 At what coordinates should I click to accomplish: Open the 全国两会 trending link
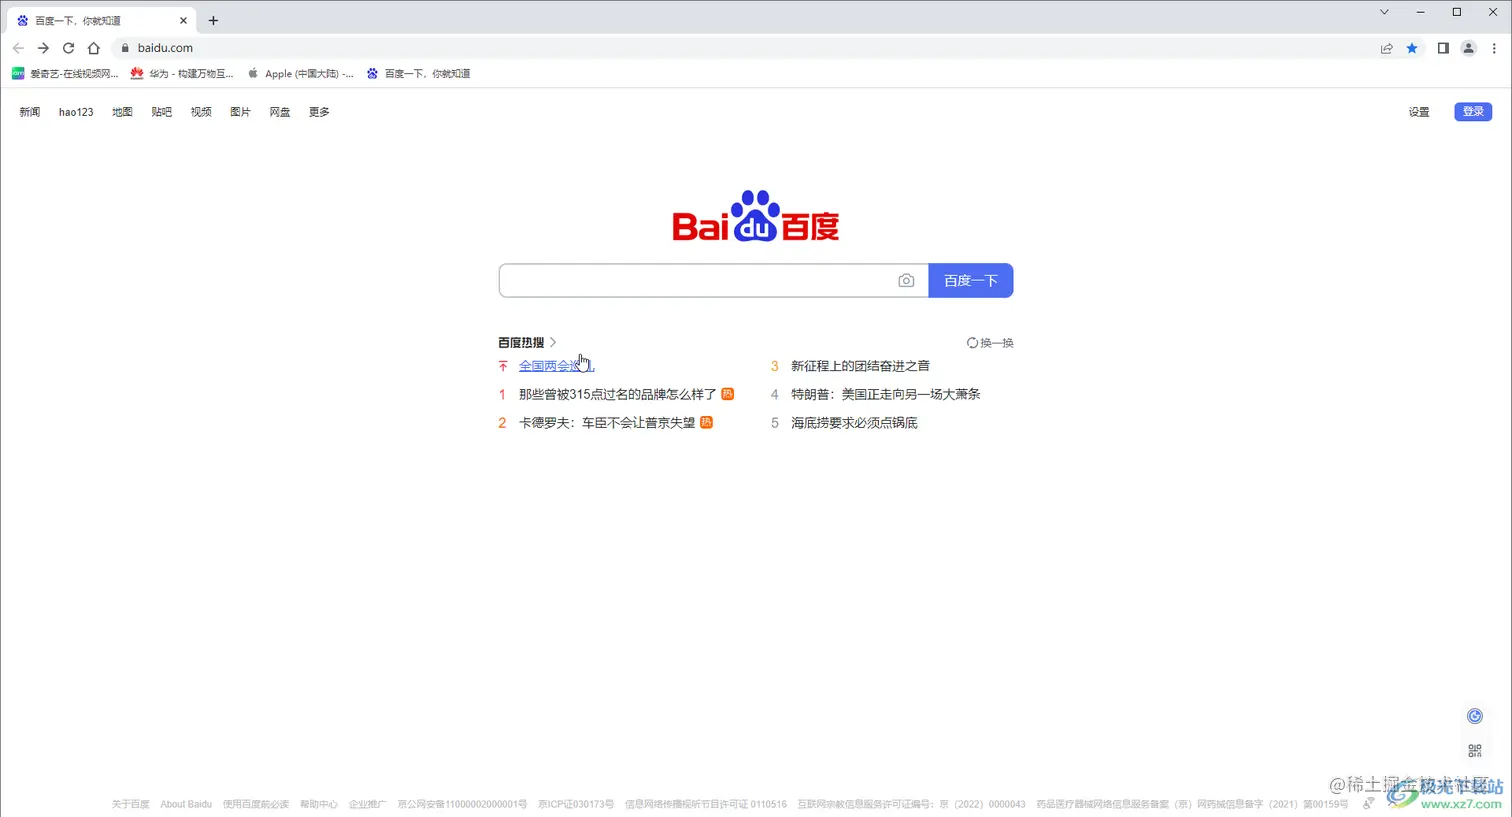(x=549, y=365)
